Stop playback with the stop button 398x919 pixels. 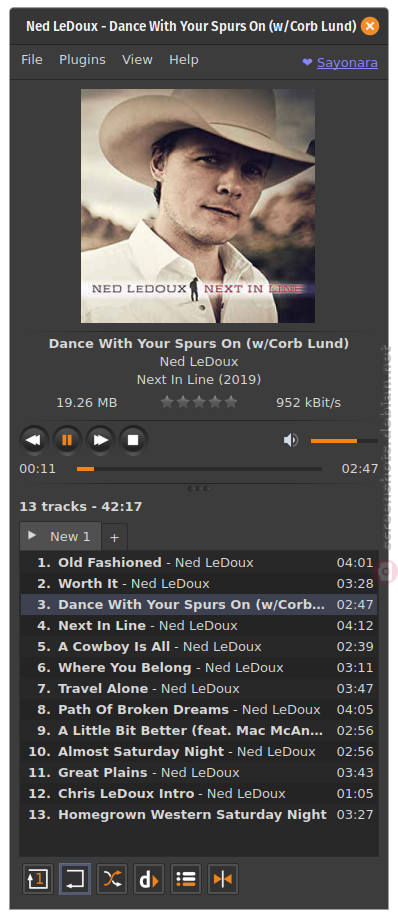pyautogui.click(x=134, y=440)
